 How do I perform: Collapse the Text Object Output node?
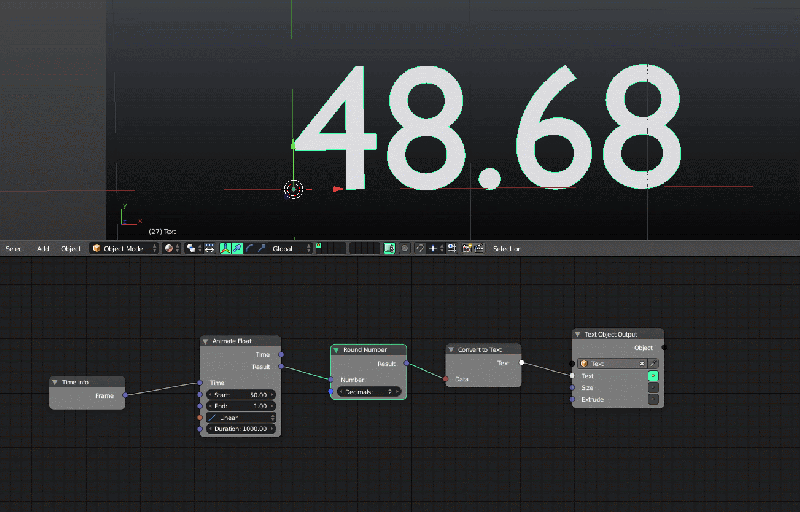point(578,335)
